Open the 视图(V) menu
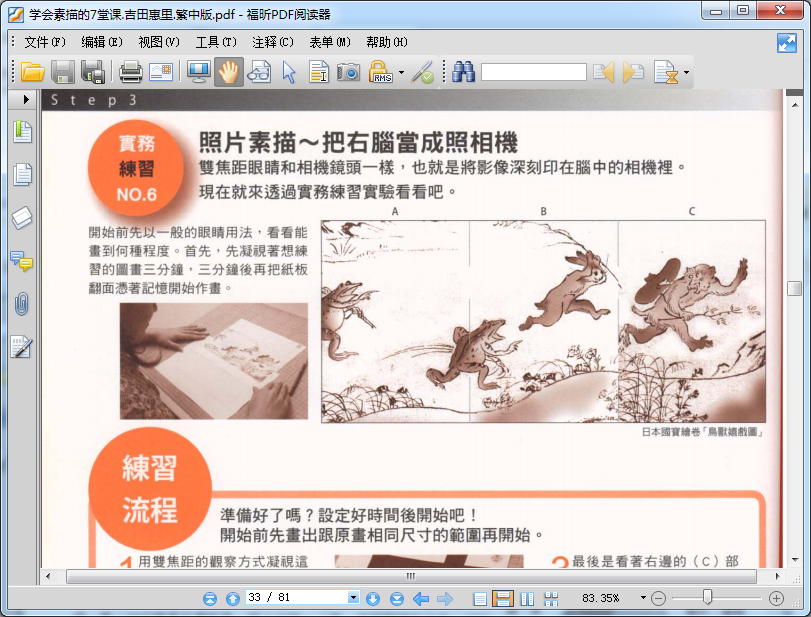This screenshot has width=811, height=617. click(159, 42)
